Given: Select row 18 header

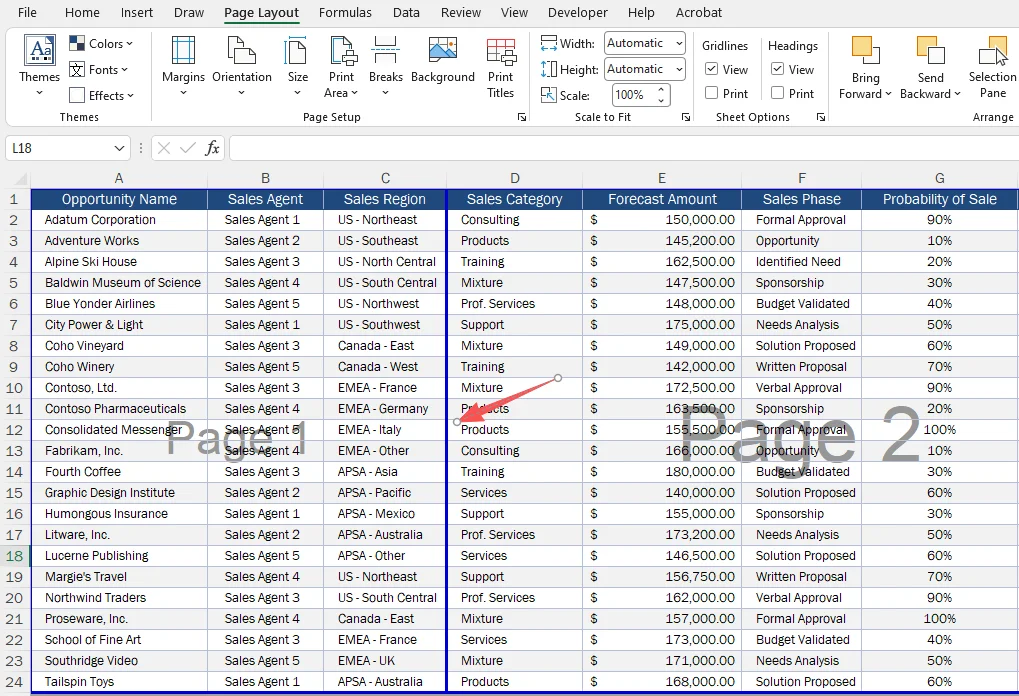Looking at the screenshot, I should tap(15, 556).
